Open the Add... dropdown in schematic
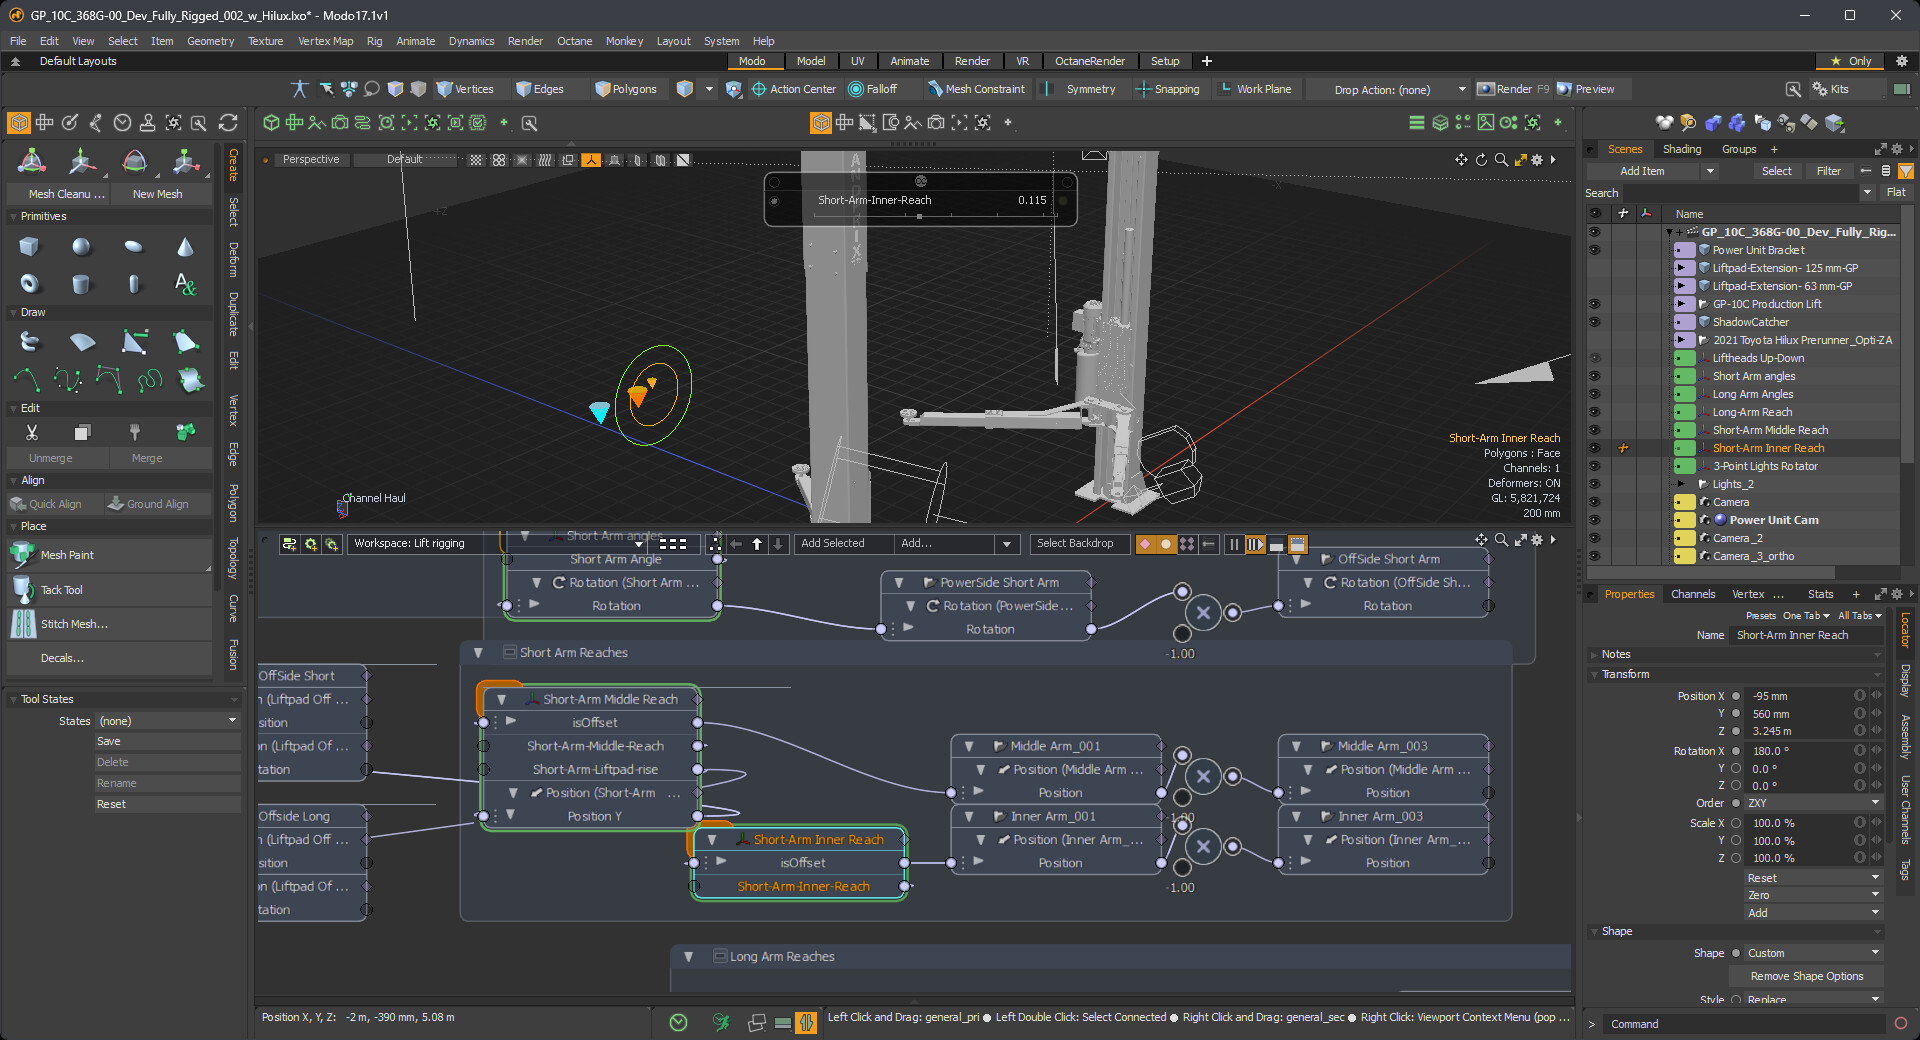 [x=956, y=543]
